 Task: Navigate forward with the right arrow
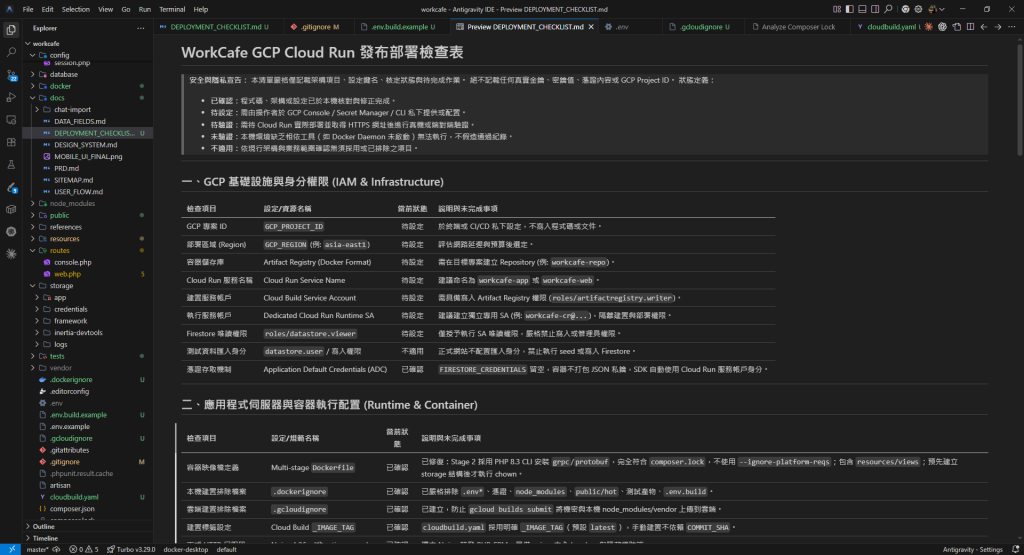tap(998, 27)
